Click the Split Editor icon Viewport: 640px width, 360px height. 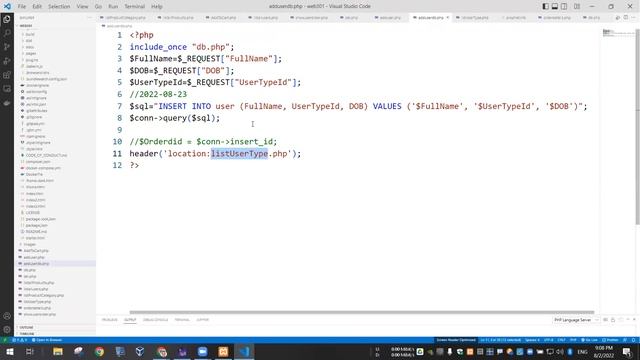(626, 18)
